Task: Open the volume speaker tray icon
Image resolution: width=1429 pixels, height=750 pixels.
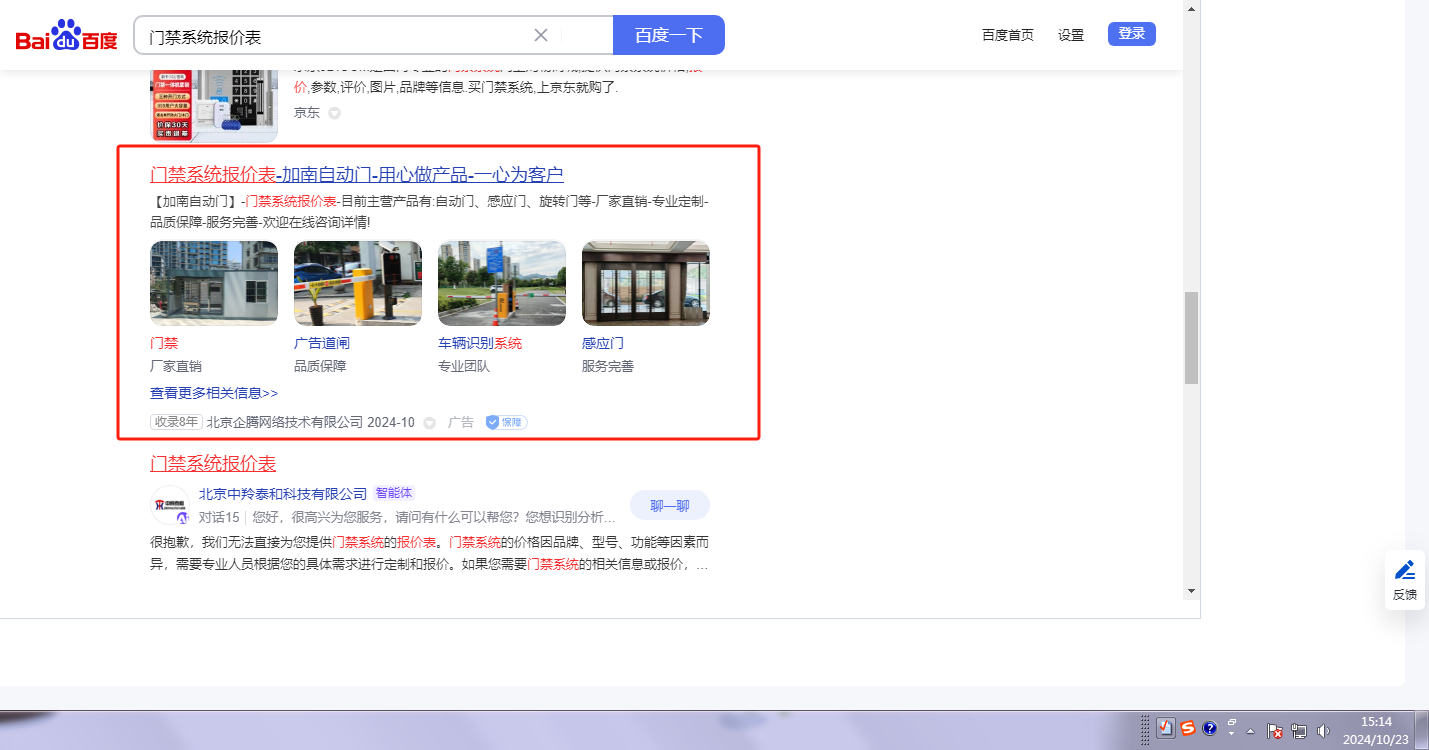Action: click(x=1324, y=731)
